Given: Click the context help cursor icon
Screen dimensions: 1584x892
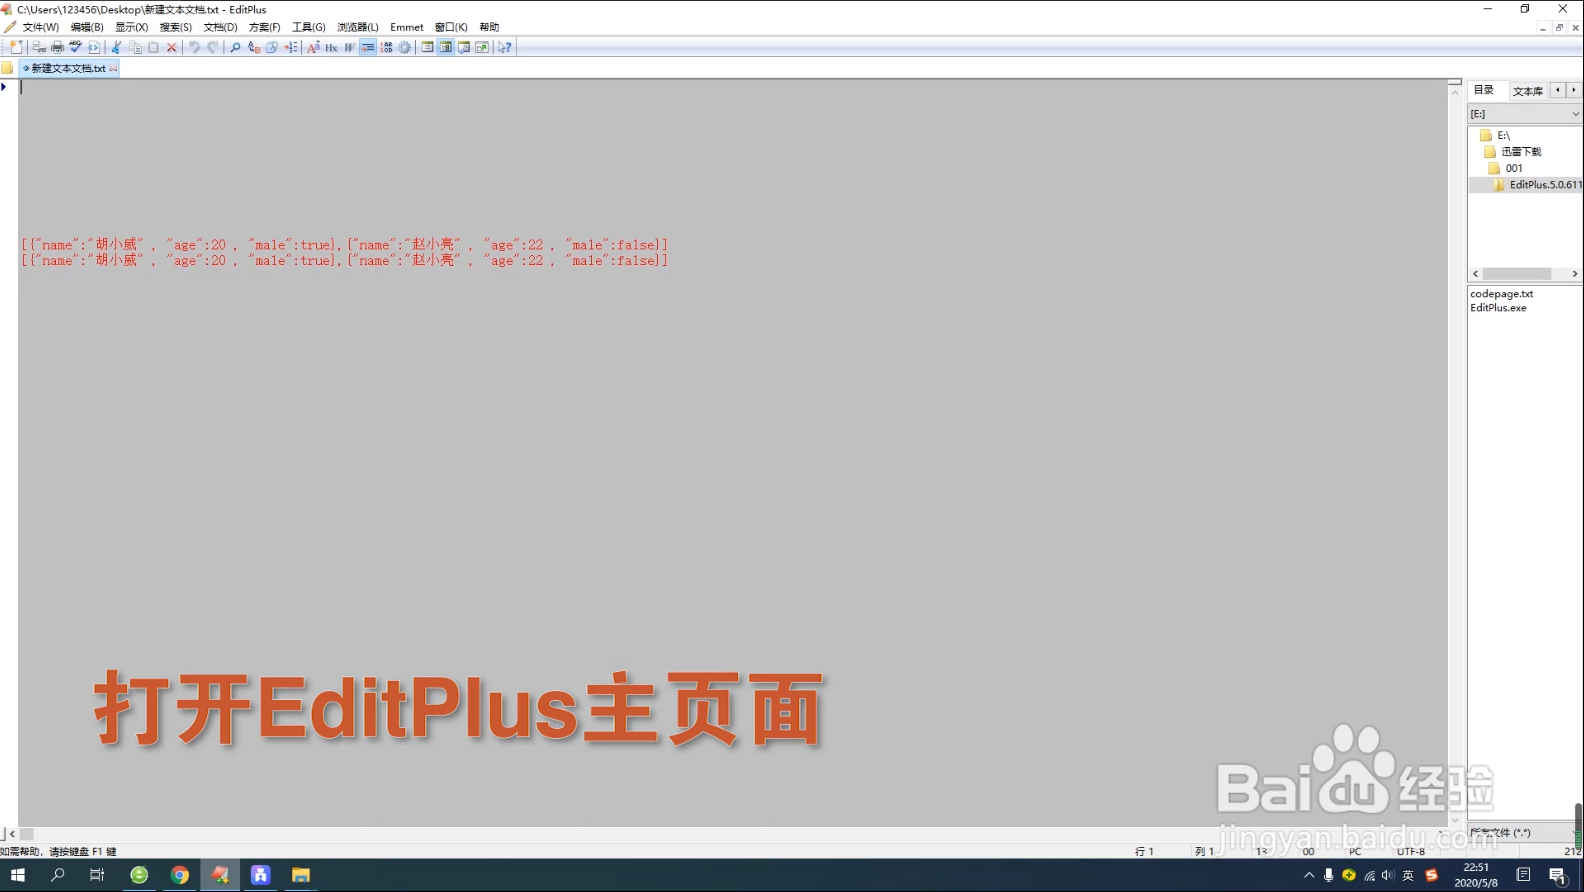Looking at the screenshot, I should click(505, 47).
